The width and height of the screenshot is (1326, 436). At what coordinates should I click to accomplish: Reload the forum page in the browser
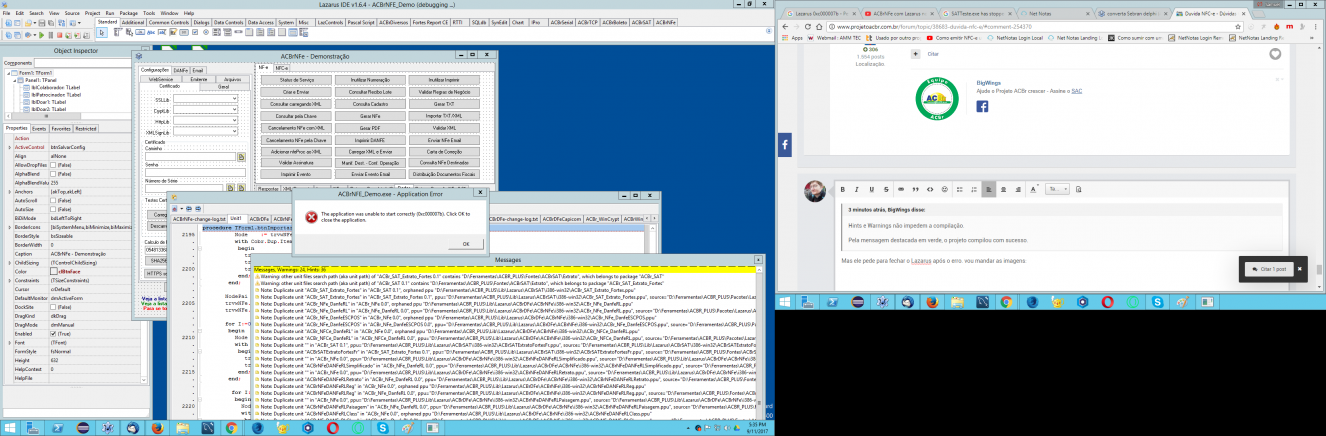coord(807,26)
